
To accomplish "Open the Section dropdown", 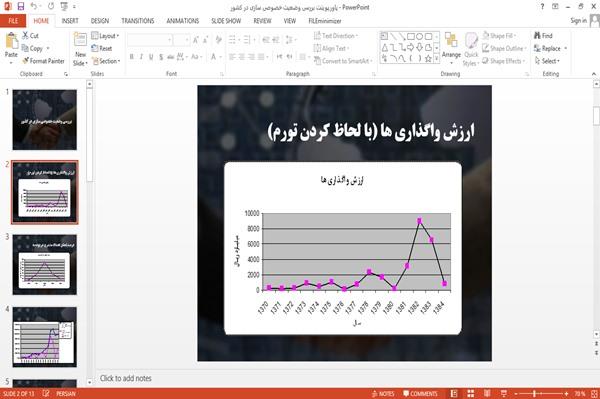I will (x=106, y=61).
